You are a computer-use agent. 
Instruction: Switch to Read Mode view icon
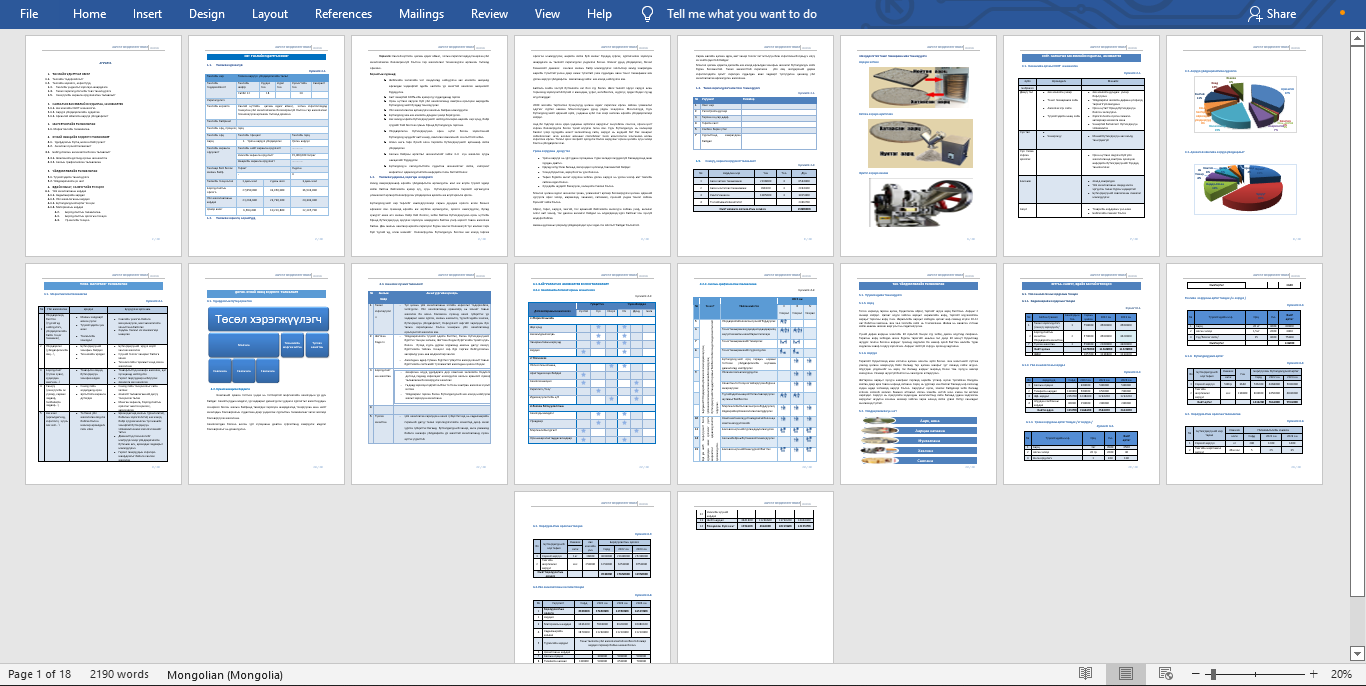tap(1085, 674)
